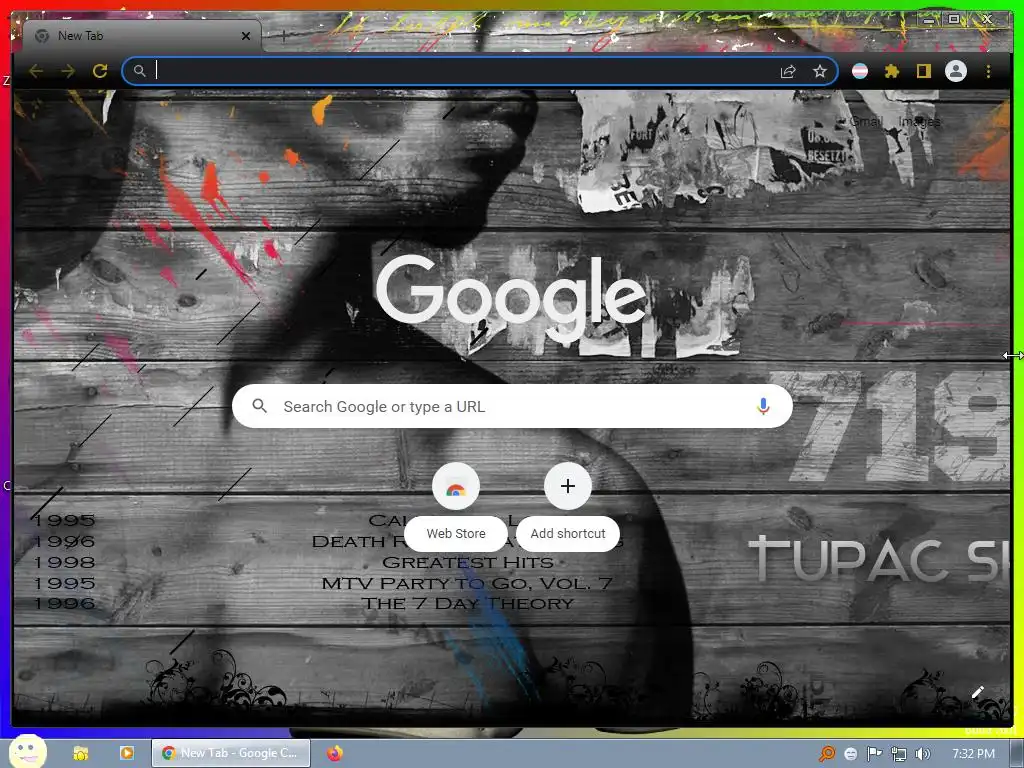Launch Firefox from the taskbar
Image resolution: width=1024 pixels, height=768 pixels.
(x=335, y=753)
